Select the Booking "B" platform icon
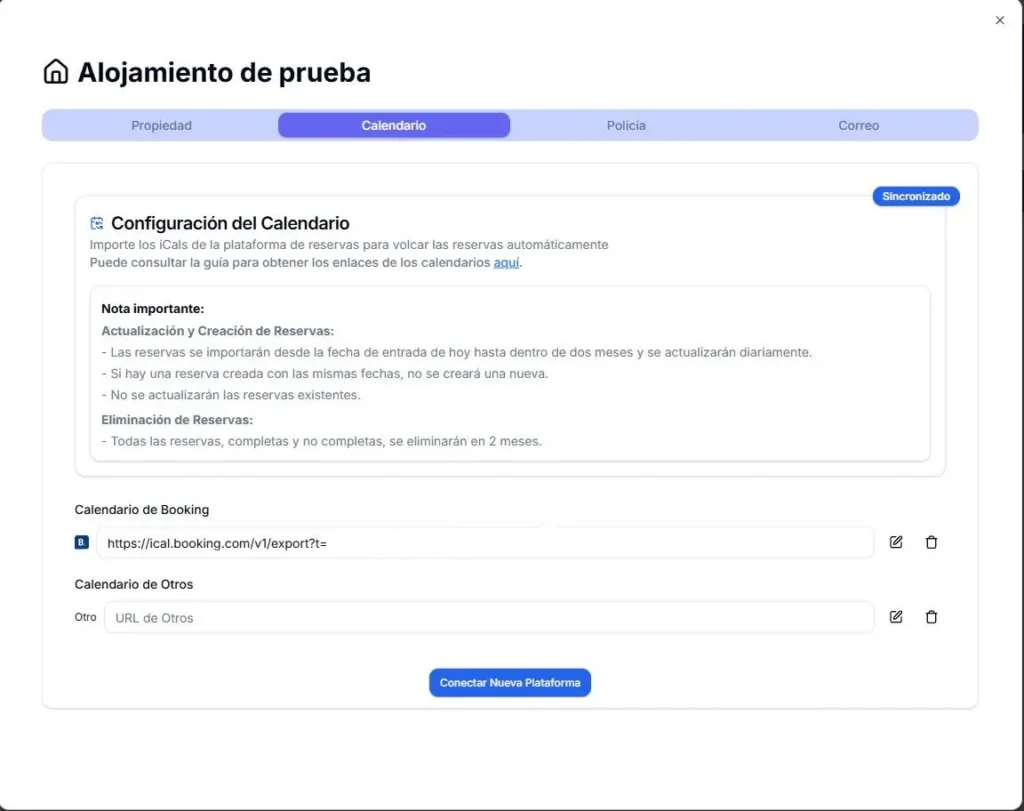Viewport: 1024px width, 811px height. pos(80,542)
